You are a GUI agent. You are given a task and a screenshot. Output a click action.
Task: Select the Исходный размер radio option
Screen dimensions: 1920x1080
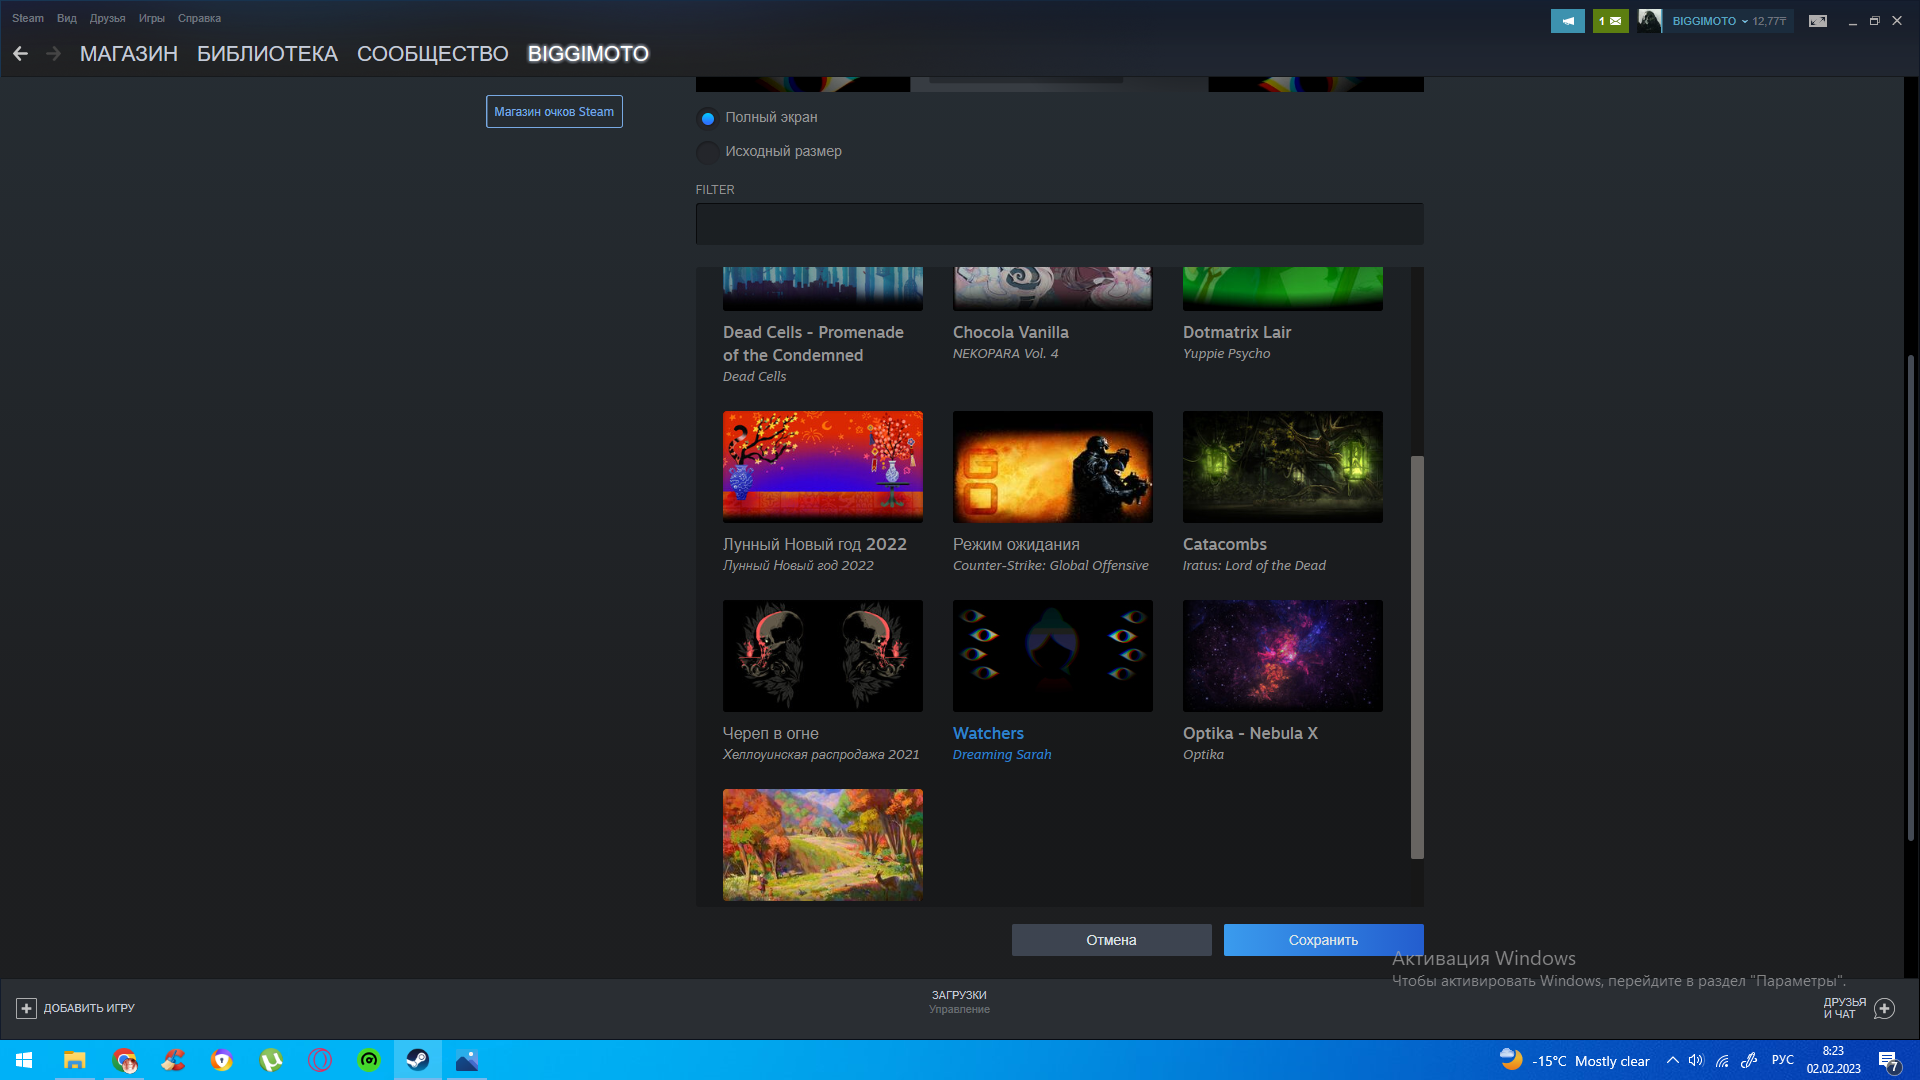point(708,152)
